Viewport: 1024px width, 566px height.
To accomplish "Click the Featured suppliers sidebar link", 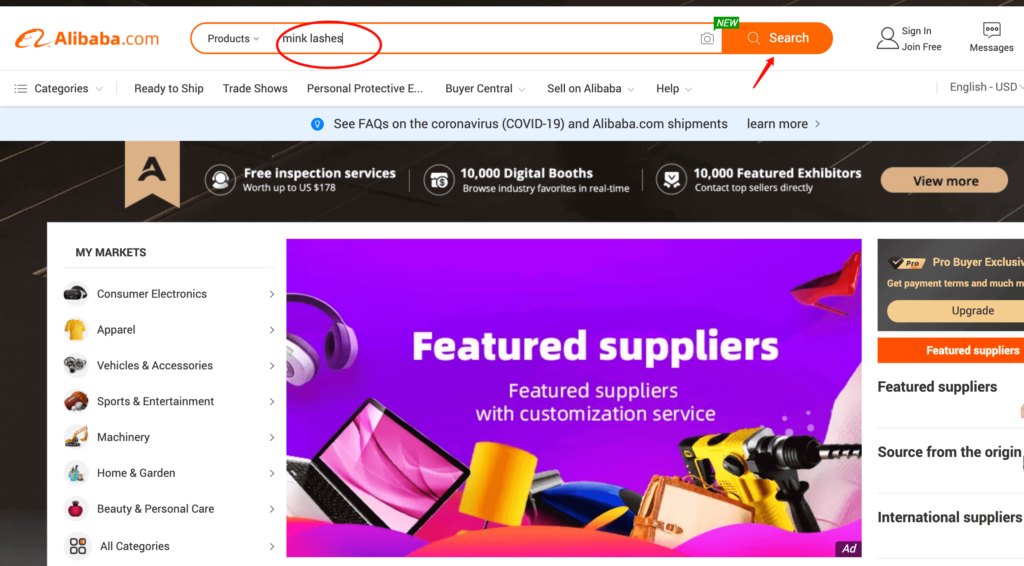I will point(937,387).
